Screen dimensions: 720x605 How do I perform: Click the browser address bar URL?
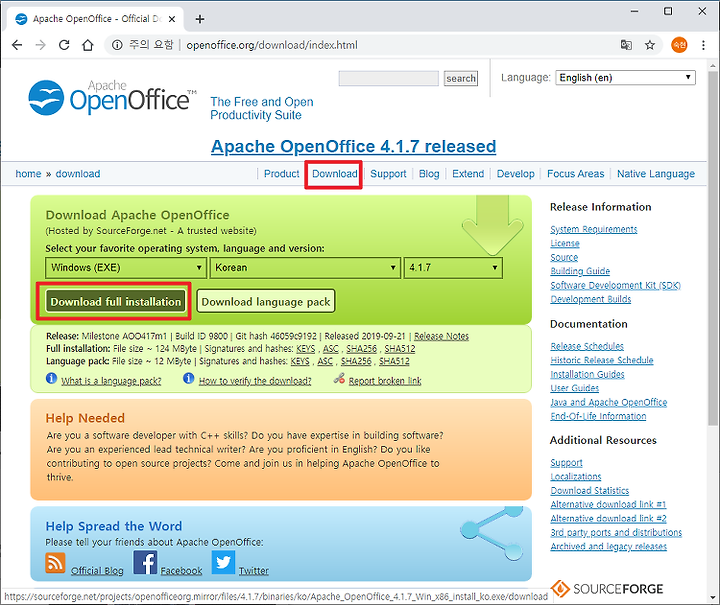(272, 45)
